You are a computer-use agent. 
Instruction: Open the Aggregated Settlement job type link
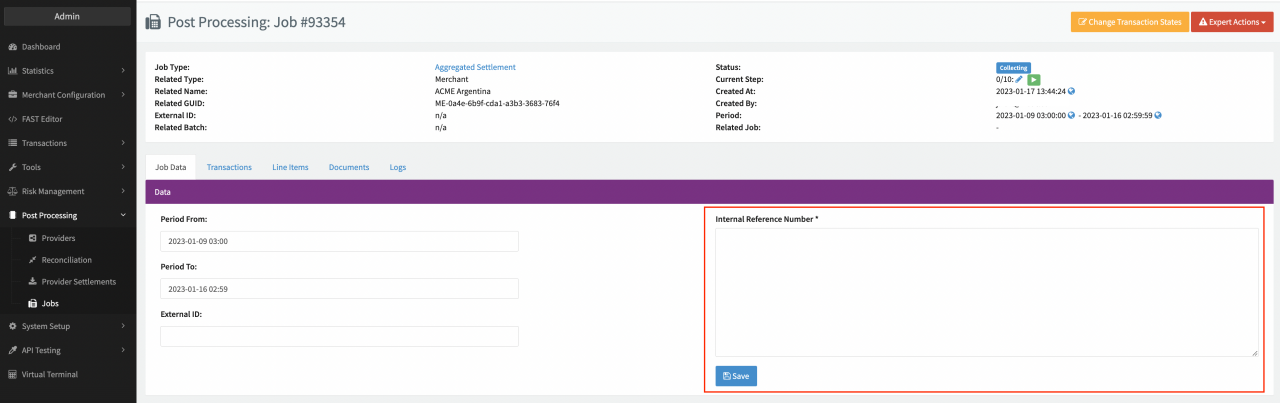(x=475, y=67)
